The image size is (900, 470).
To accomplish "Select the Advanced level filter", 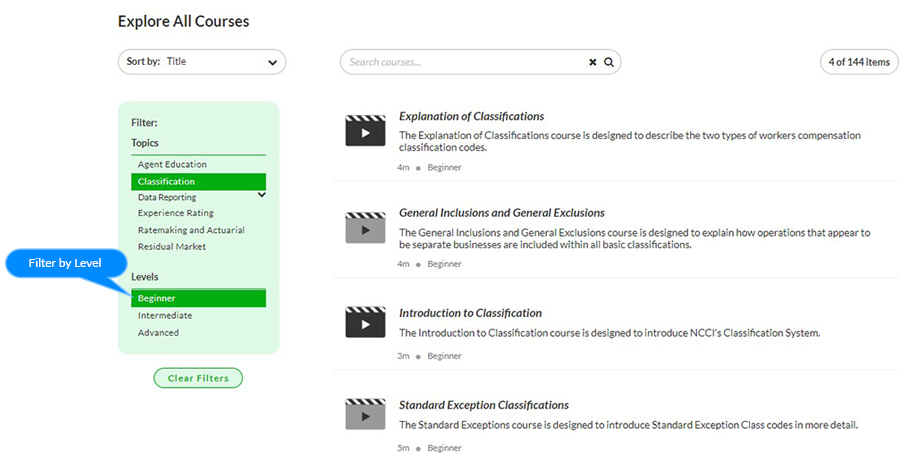I will tap(158, 332).
